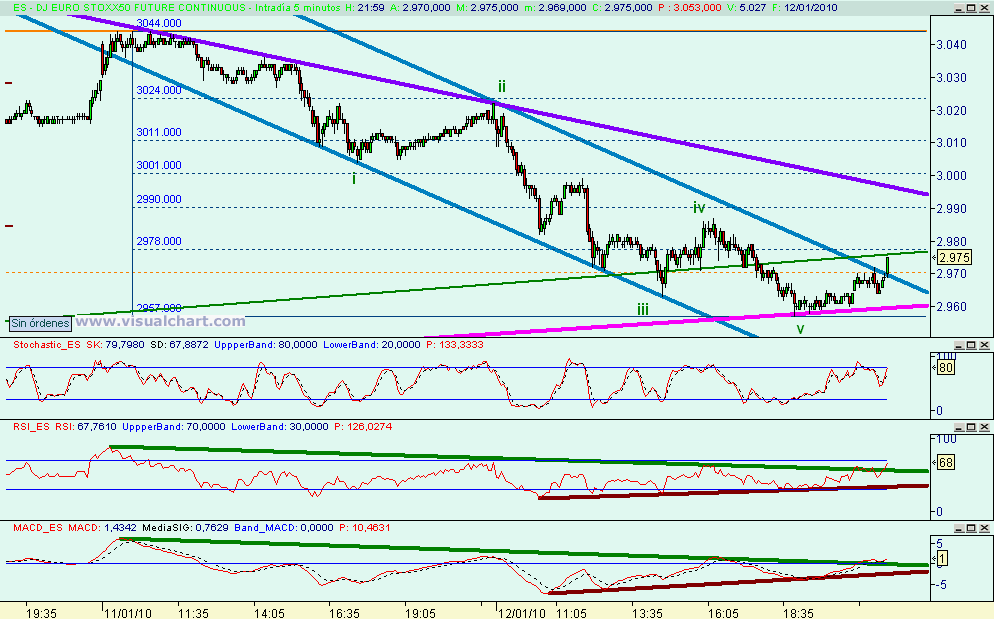
Task: Maximize the Stochastic_ES panel
Action: click(x=971, y=345)
